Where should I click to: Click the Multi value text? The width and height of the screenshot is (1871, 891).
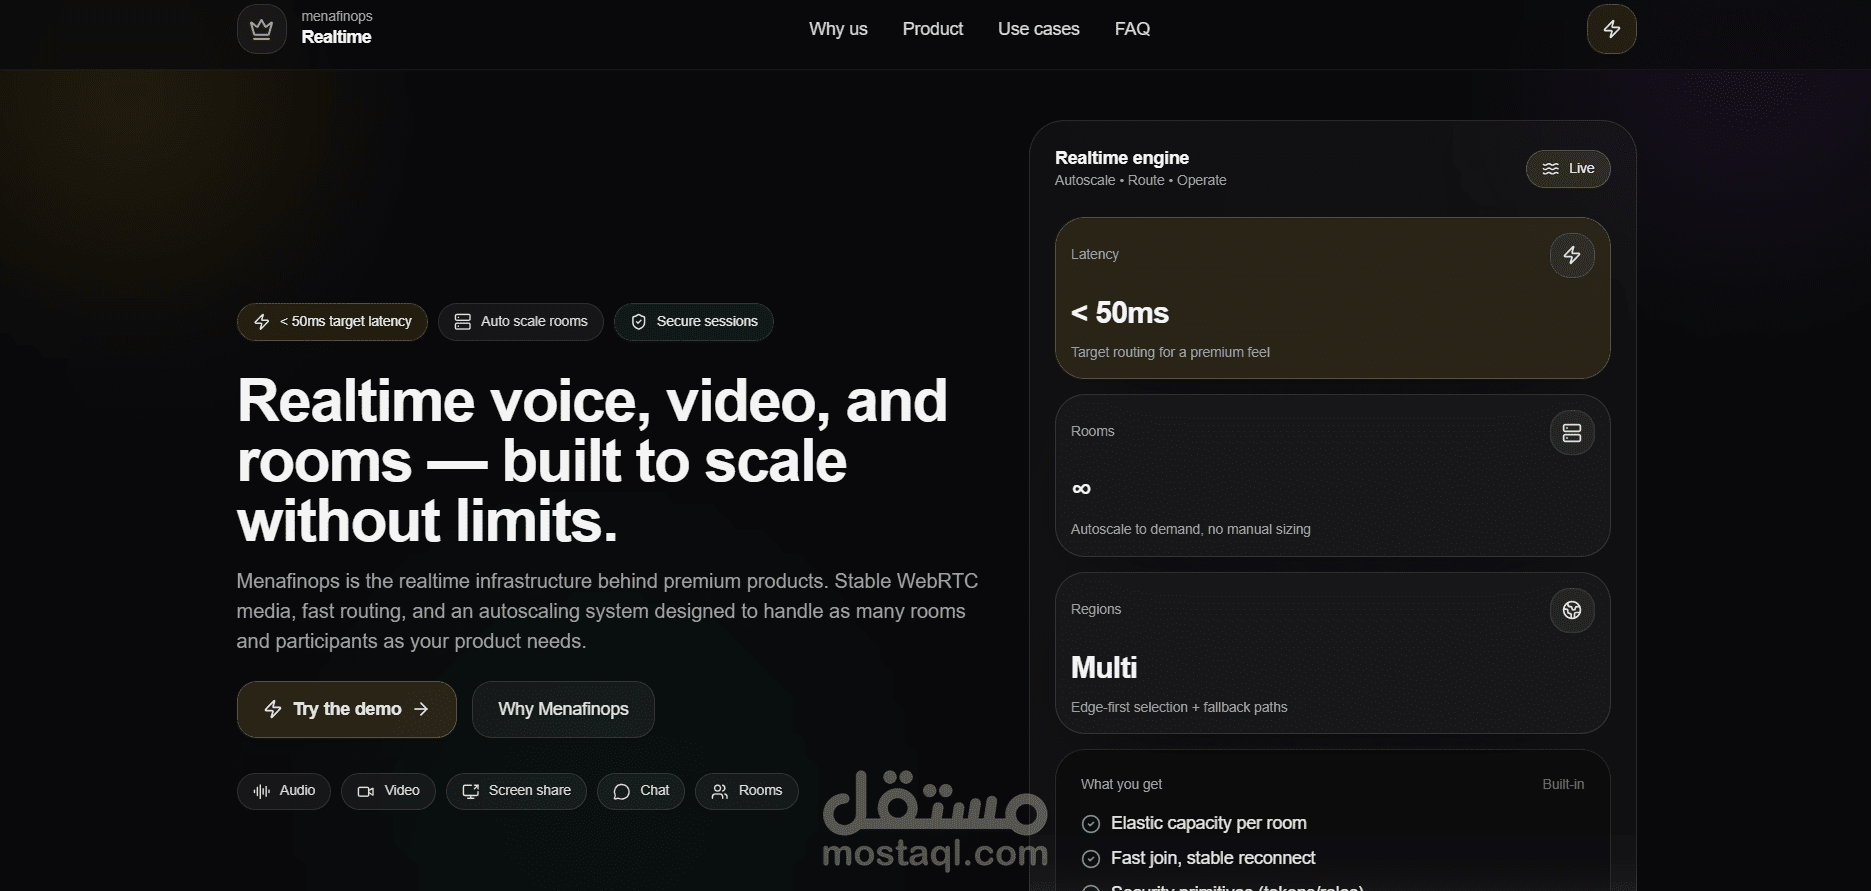(x=1104, y=668)
